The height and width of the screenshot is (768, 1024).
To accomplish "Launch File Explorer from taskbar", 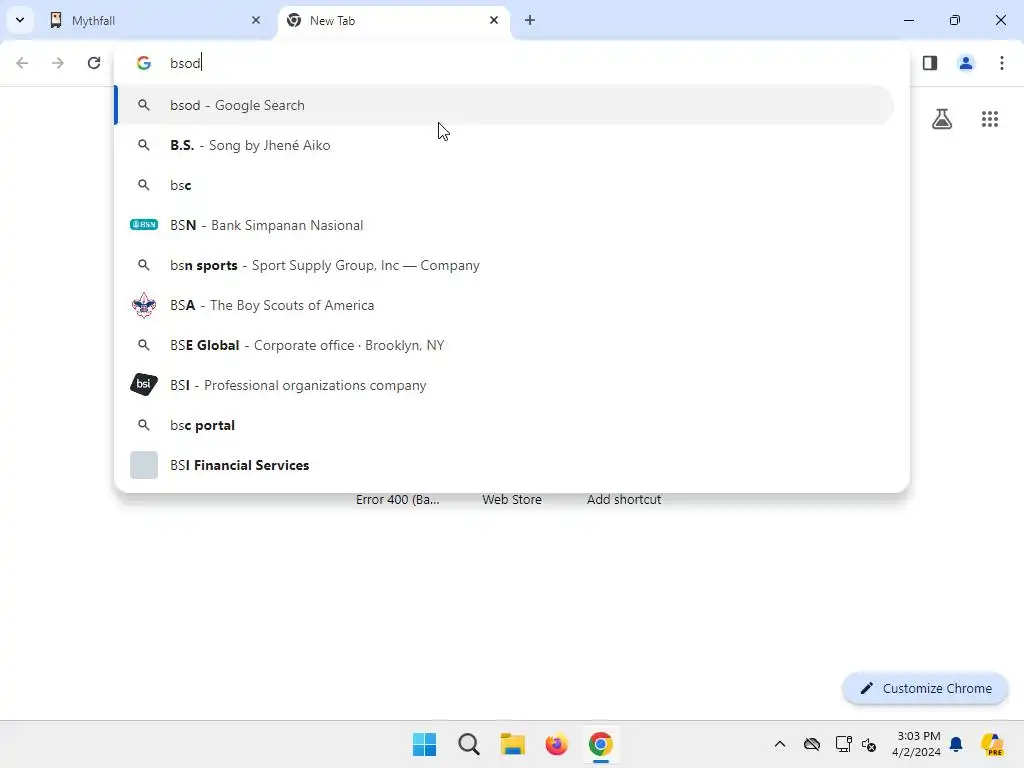I will coord(513,744).
